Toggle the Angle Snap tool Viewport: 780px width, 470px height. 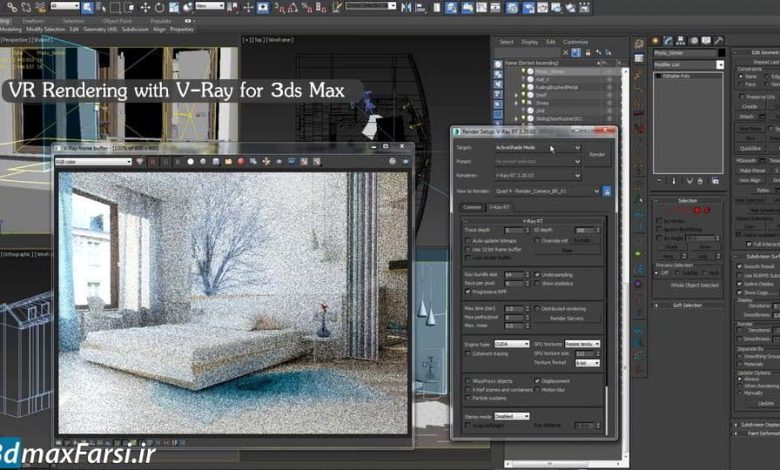coord(293,7)
